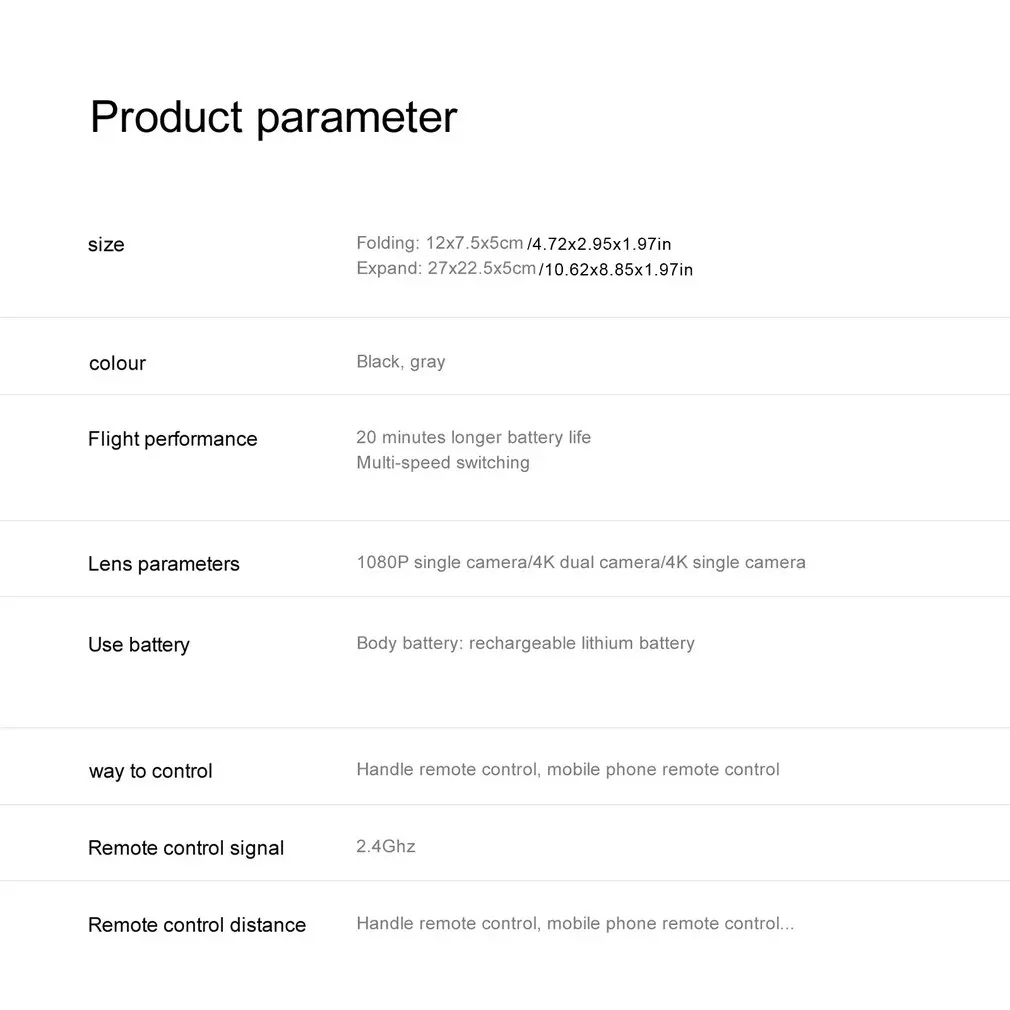1010x1010 pixels.
Task: Select the Remote control signal label
Action: [186, 848]
